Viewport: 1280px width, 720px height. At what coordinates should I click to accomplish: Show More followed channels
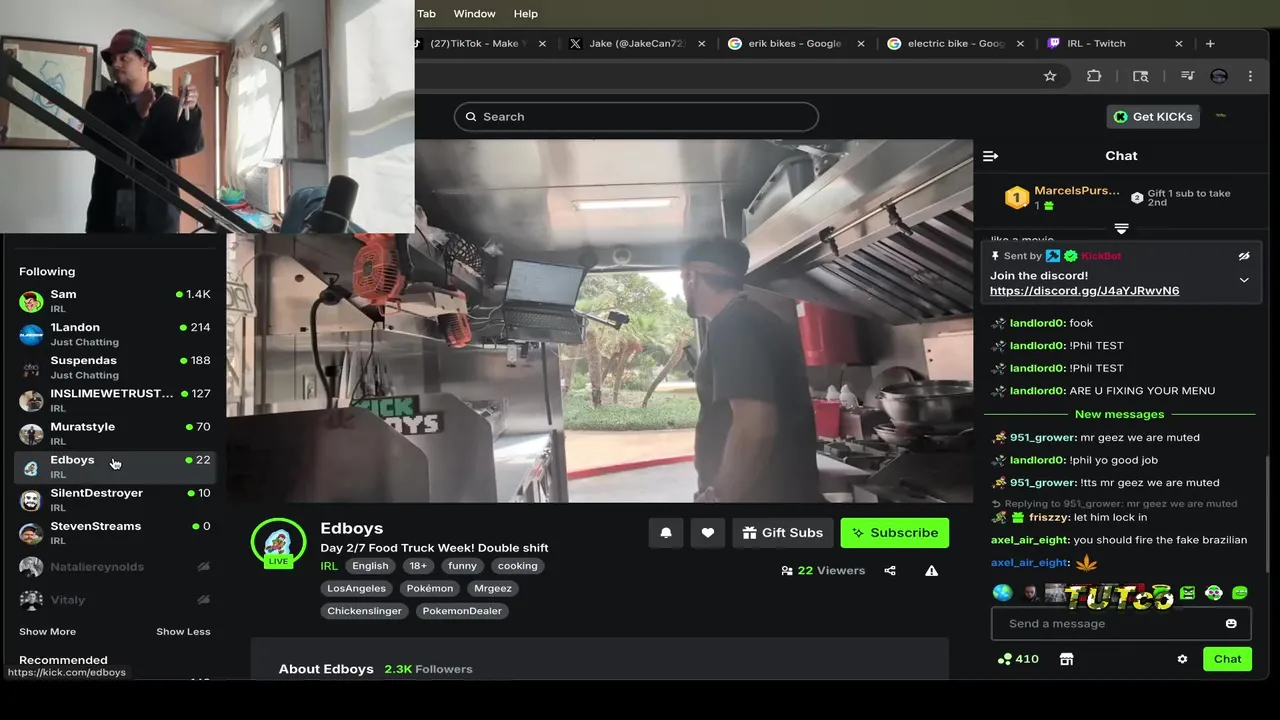pyautogui.click(x=47, y=632)
